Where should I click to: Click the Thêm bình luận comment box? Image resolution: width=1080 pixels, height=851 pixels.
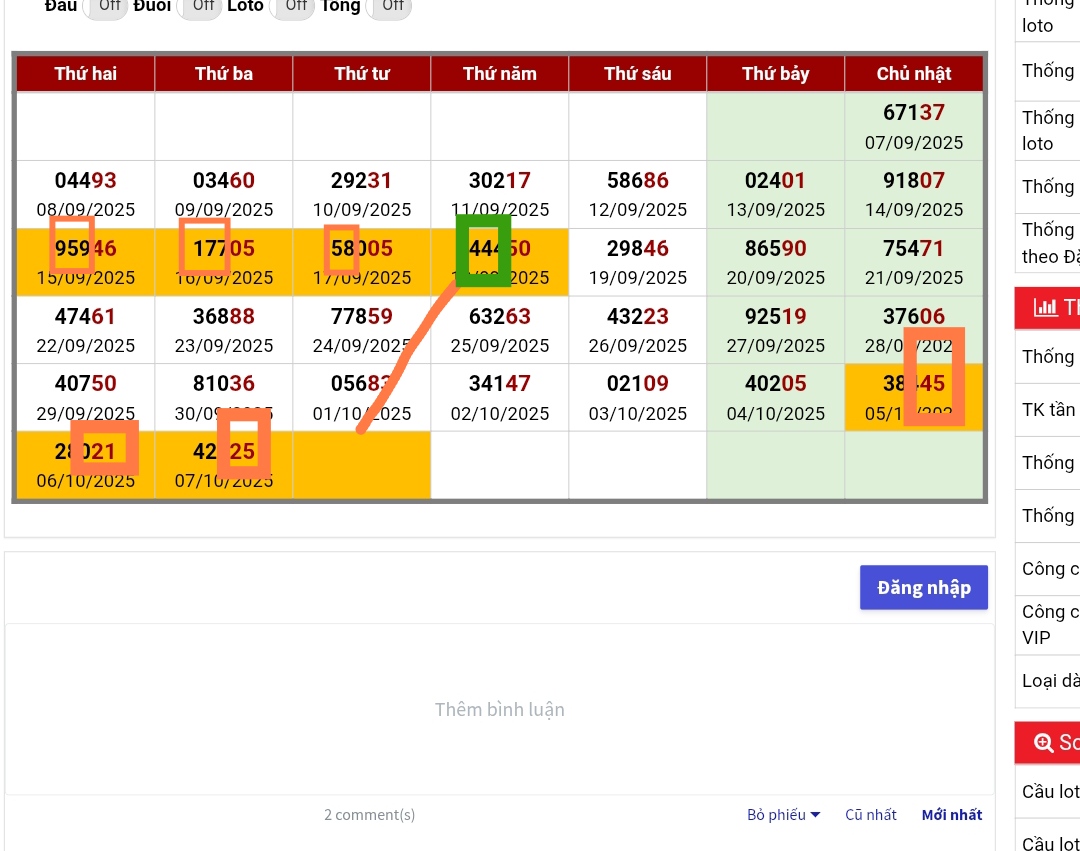499,709
